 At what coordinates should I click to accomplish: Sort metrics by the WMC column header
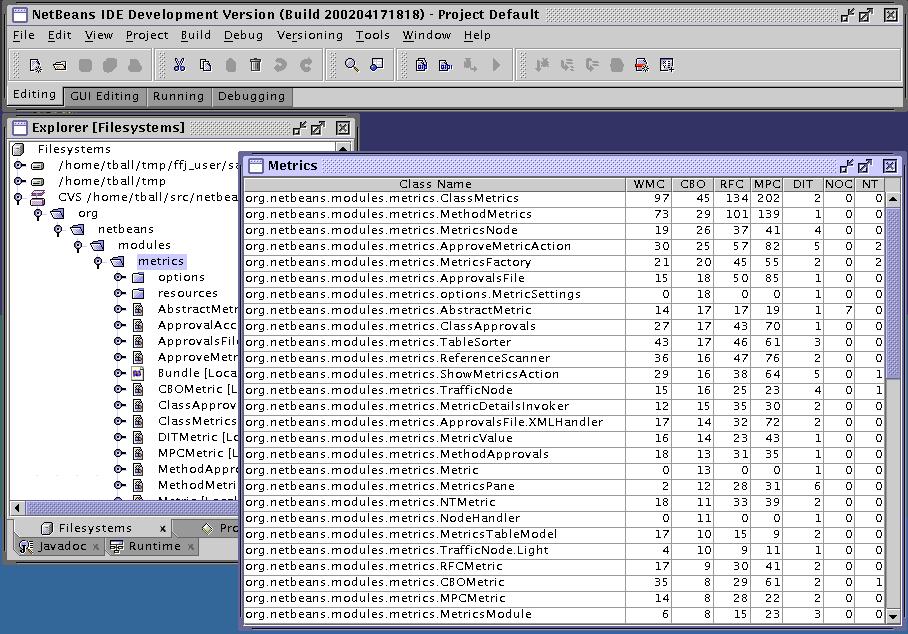point(649,184)
